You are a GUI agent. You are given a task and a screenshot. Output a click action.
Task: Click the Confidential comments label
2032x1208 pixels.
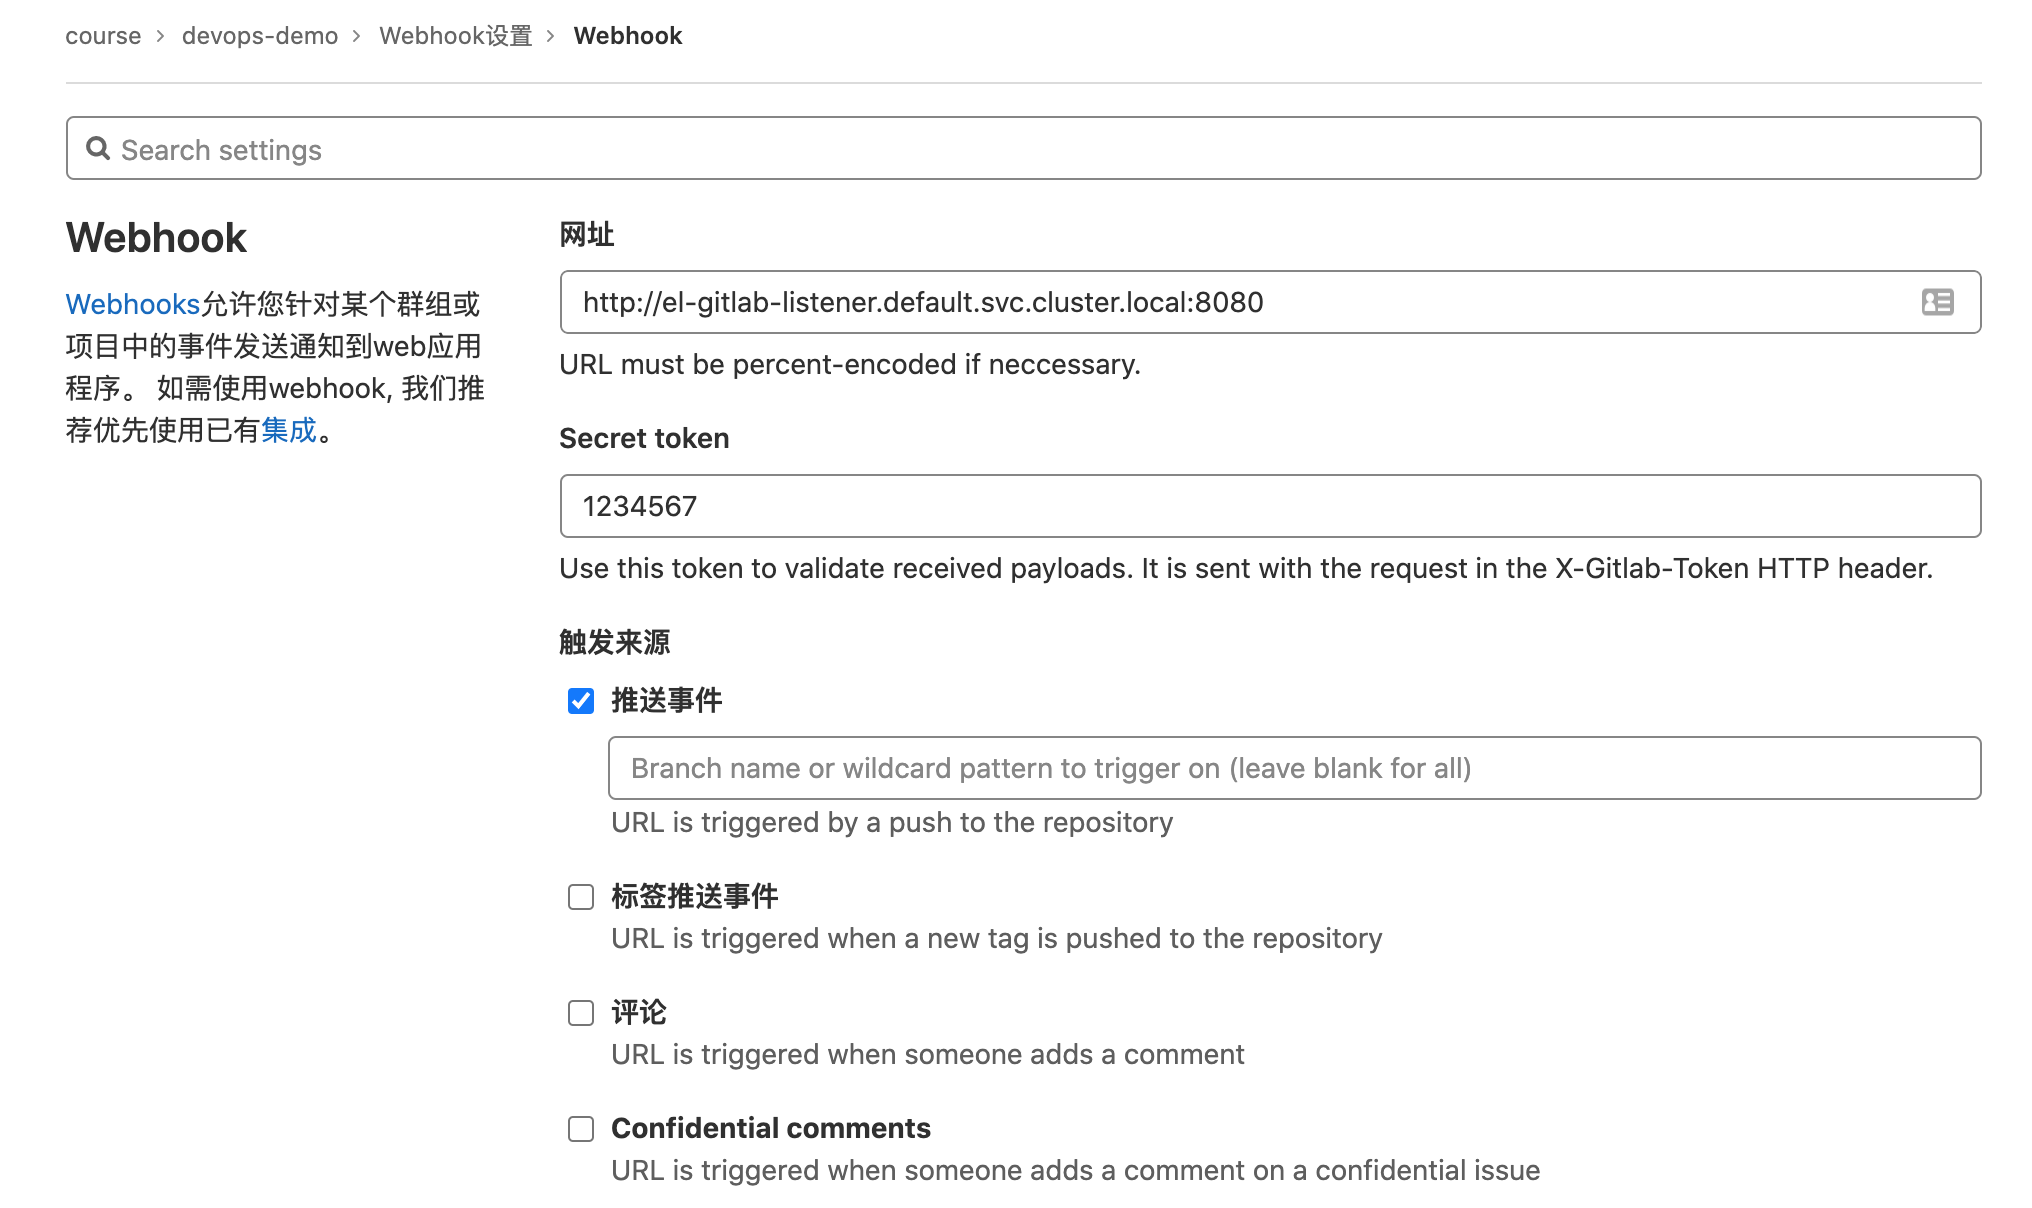pos(771,1128)
